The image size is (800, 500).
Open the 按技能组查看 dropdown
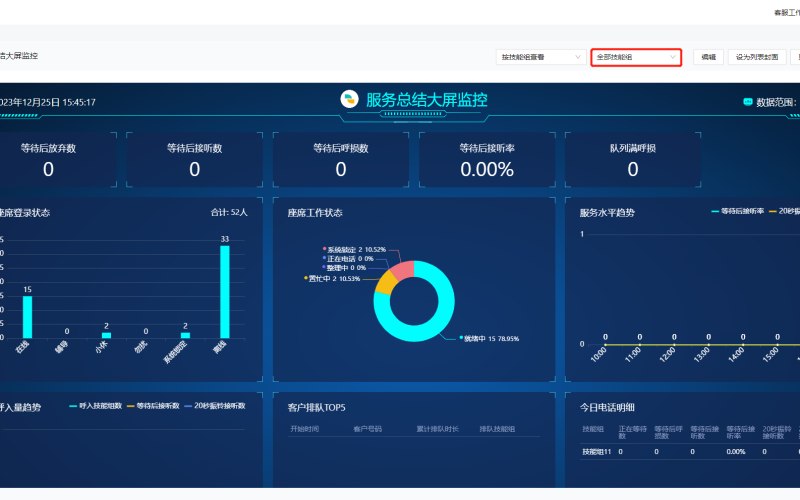point(540,57)
